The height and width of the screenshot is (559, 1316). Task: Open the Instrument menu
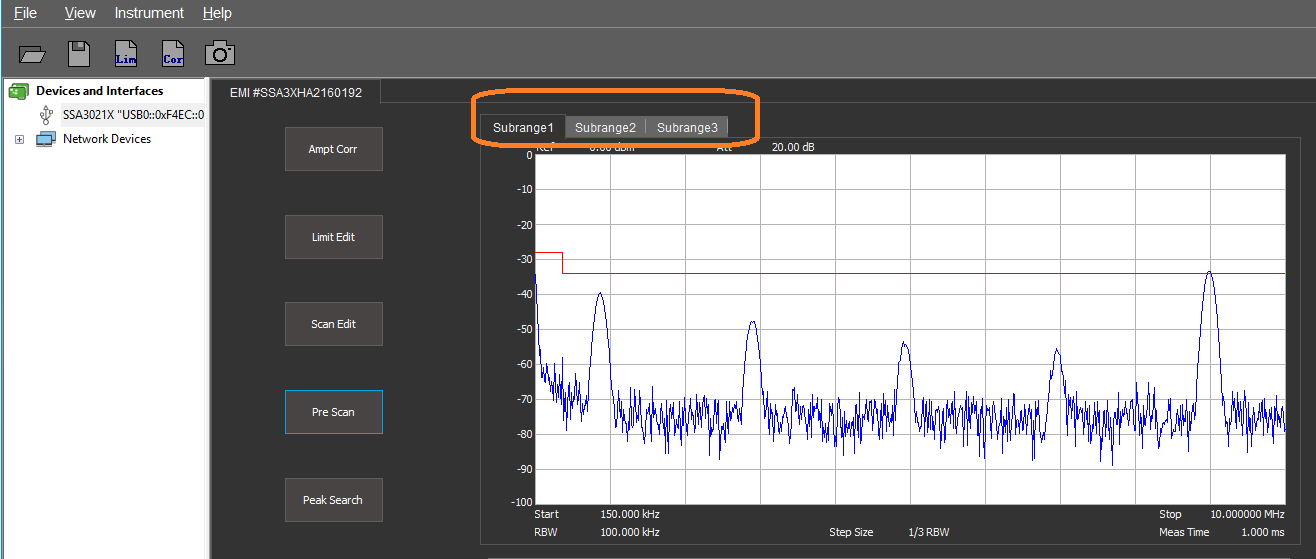pos(149,13)
